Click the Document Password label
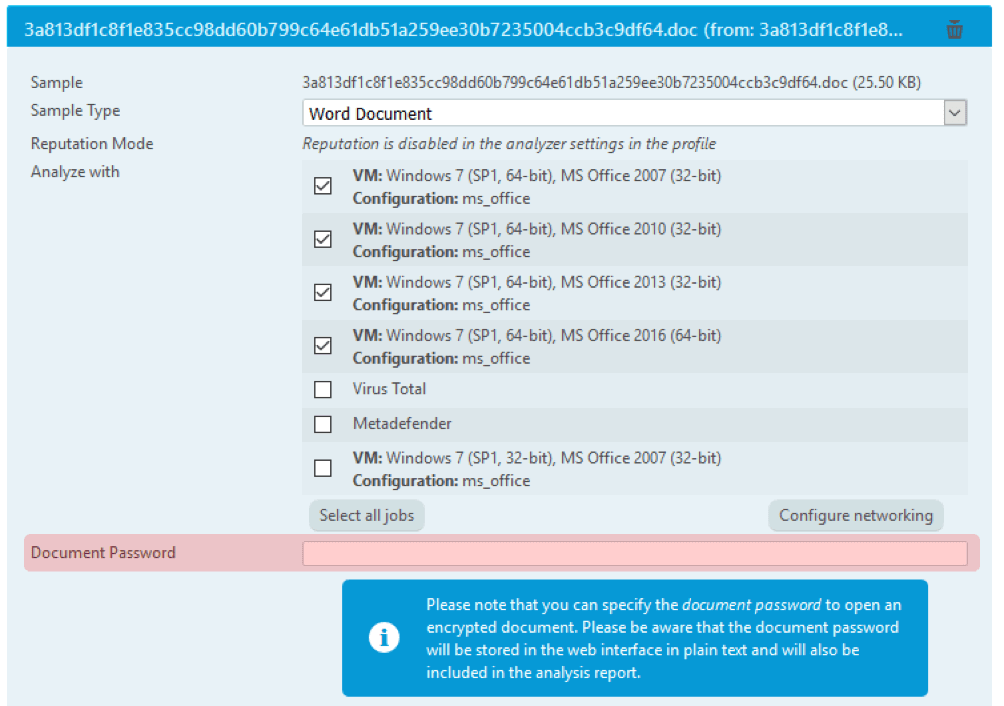This screenshot has width=1004, height=706. pos(103,552)
